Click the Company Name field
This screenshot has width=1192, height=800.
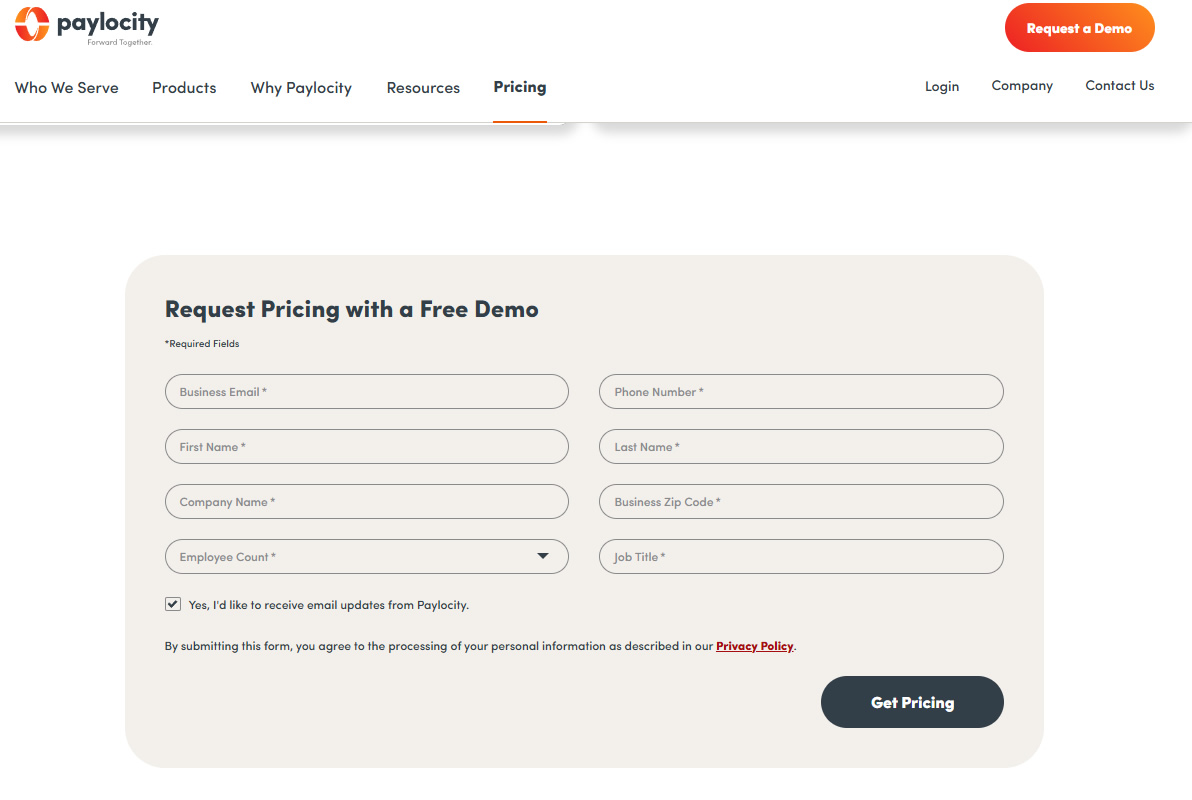pos(366,501)
